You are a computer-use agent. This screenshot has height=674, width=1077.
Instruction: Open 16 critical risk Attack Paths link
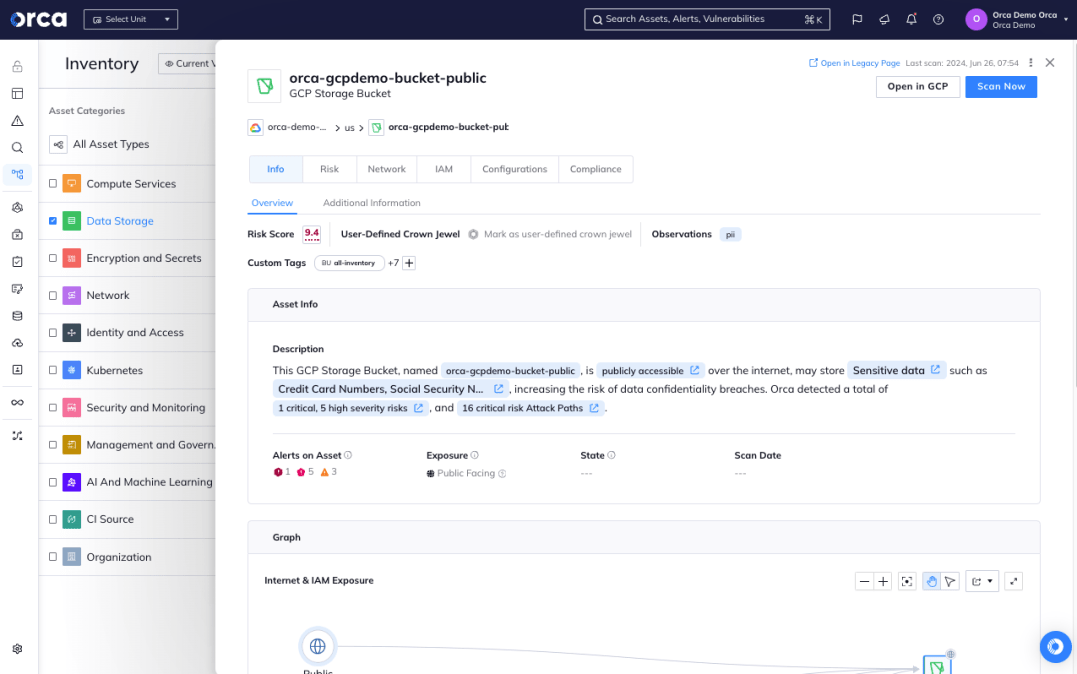tap(530, 408)
